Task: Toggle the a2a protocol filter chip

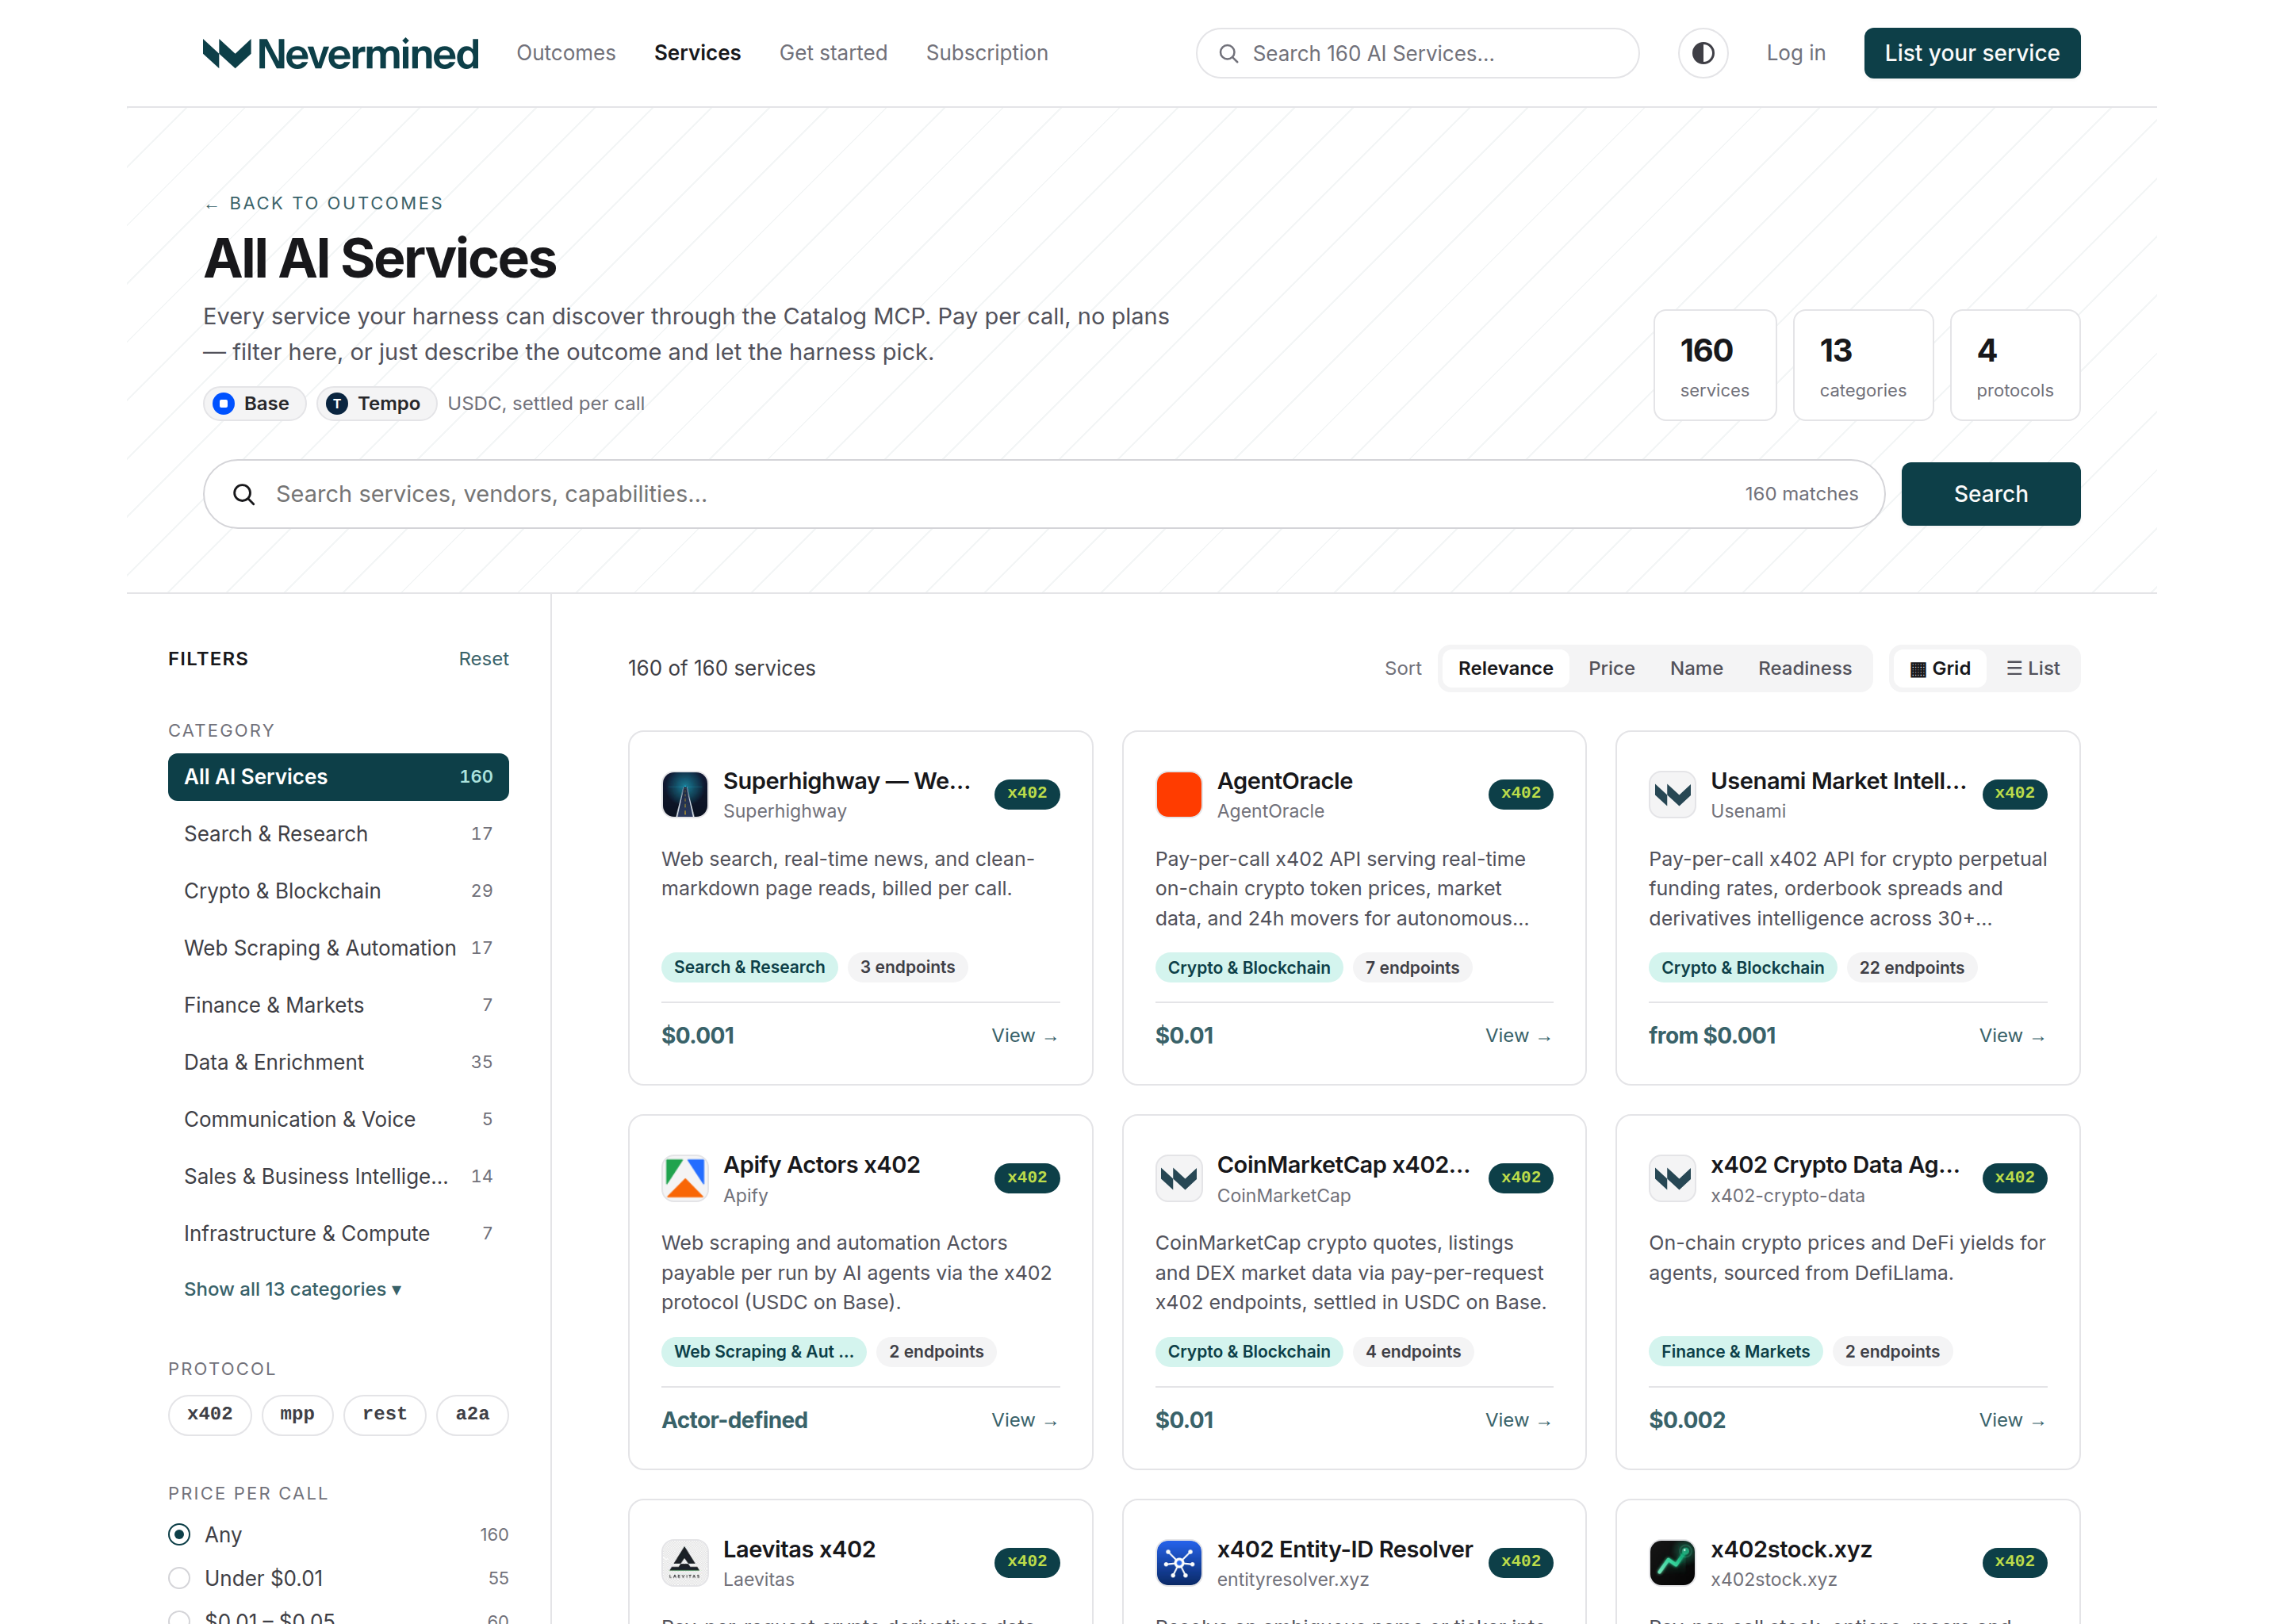Action: click(x=472, y=1414)
